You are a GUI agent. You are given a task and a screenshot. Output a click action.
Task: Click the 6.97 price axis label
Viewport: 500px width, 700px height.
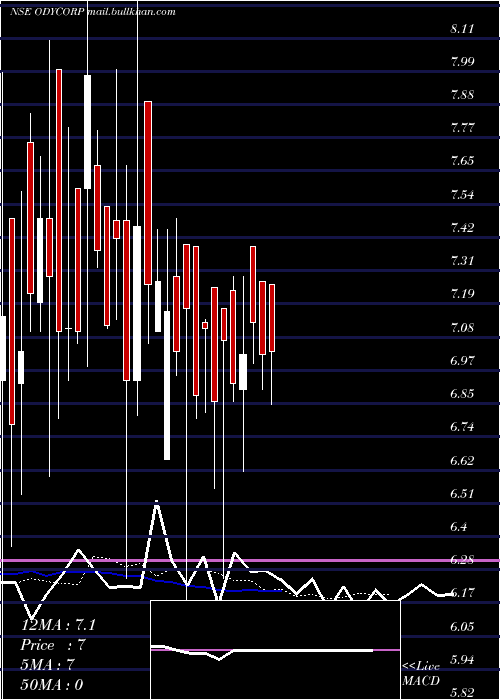coord(462,361)
